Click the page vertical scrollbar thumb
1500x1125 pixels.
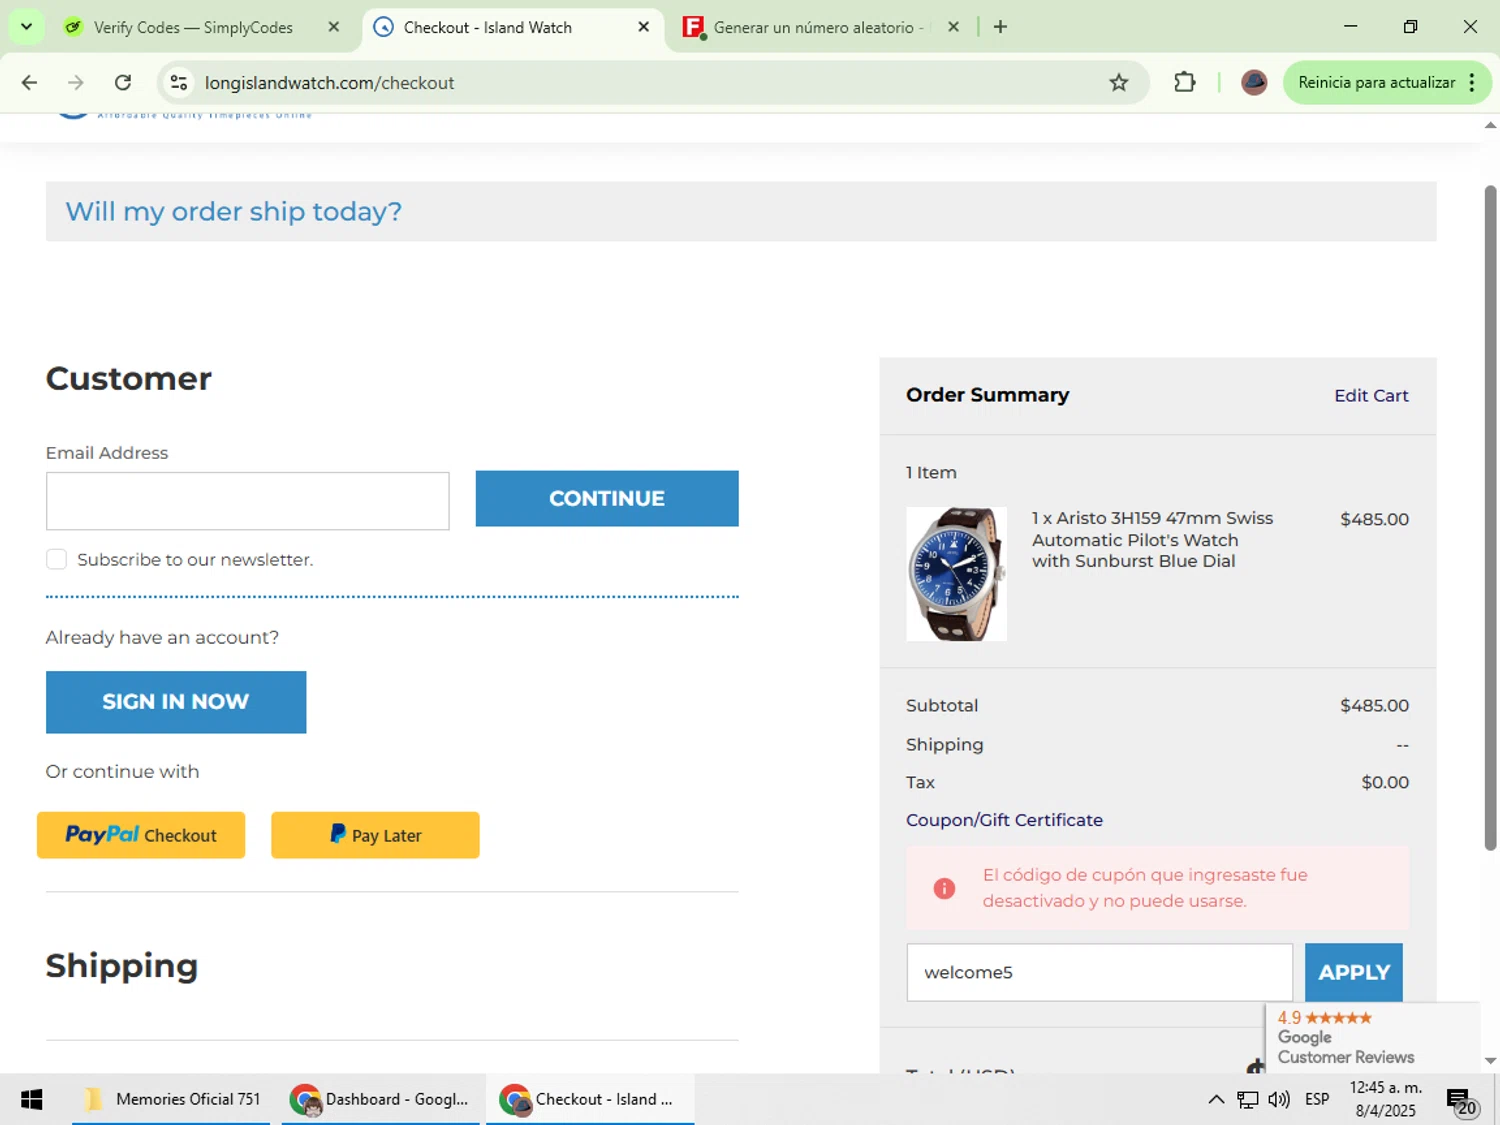(x=1490, y=517)
